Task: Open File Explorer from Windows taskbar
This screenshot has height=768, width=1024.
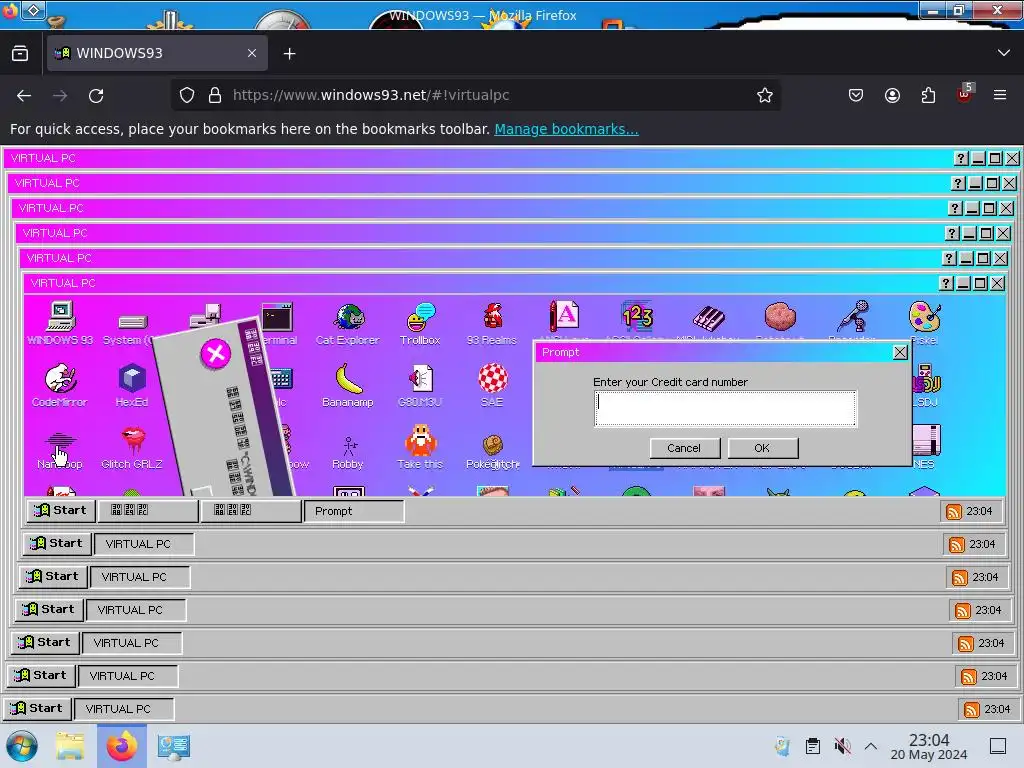Action: [70, 746]
